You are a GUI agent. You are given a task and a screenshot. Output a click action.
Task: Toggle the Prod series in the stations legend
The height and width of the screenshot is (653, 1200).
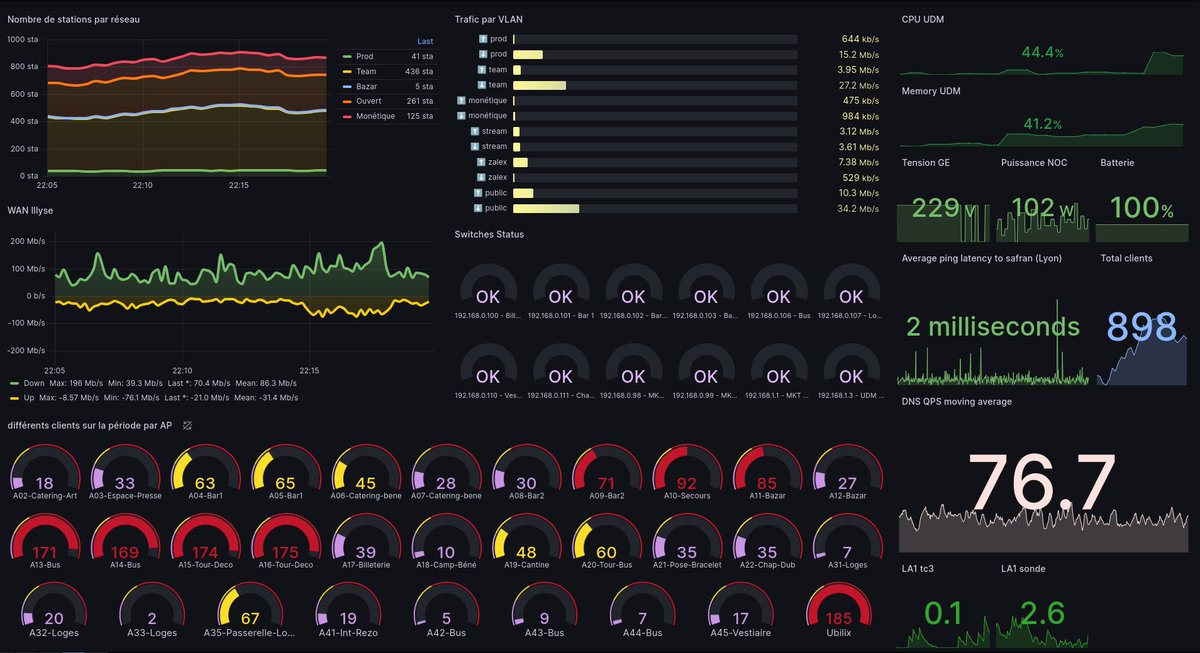pos(364,57)
